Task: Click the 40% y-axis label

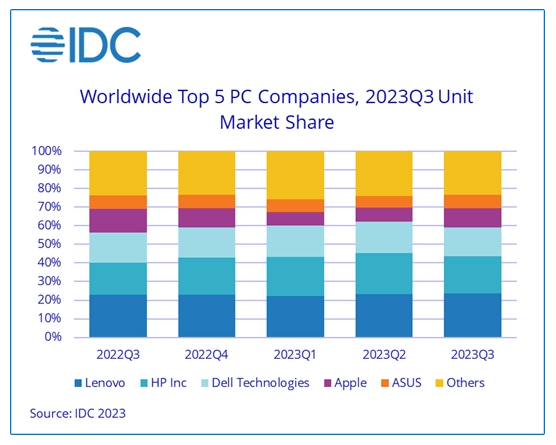Action: (49, 262)
